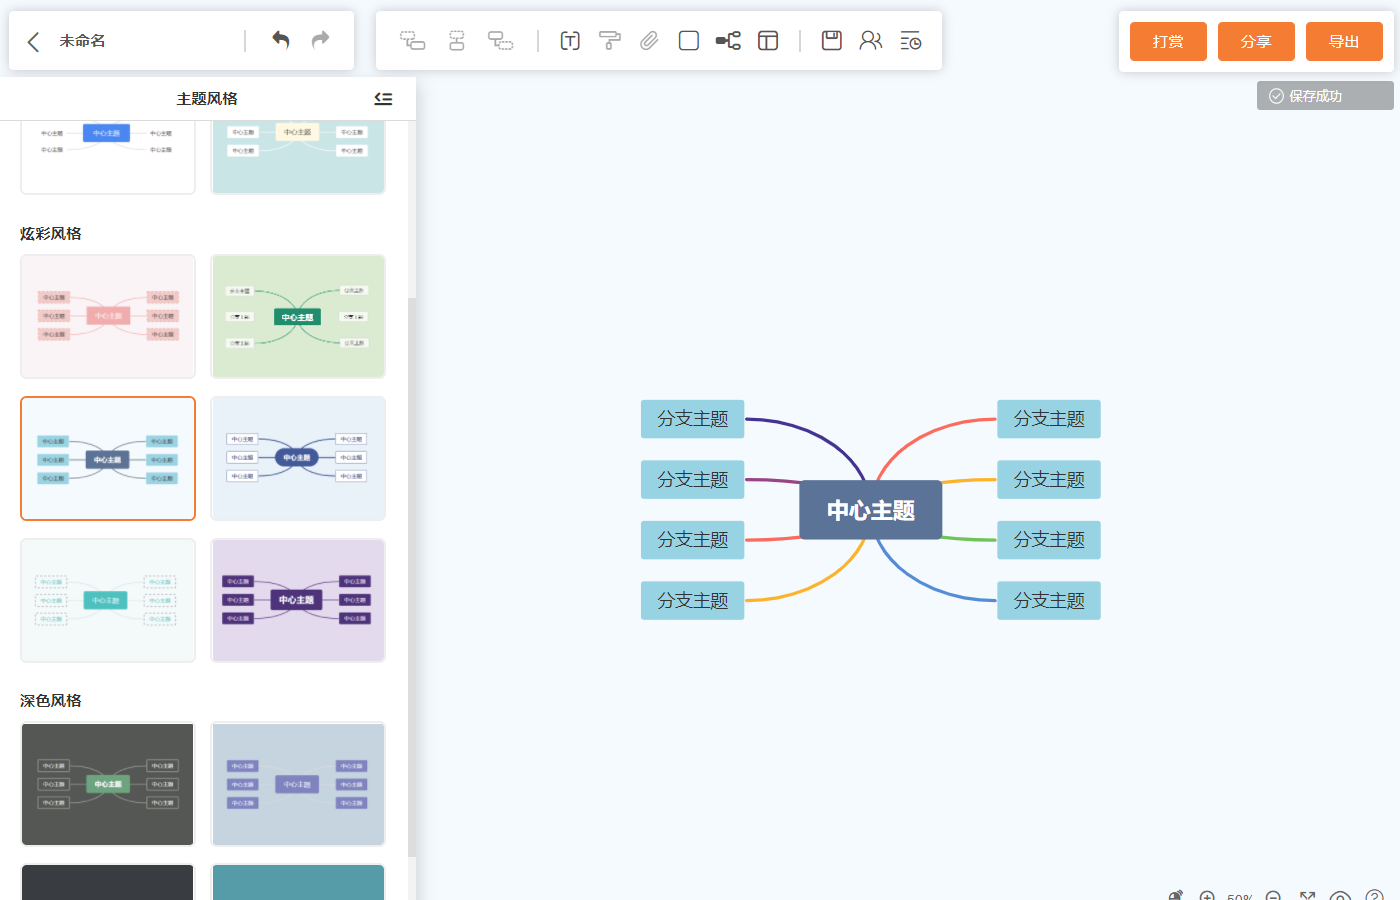Select the left 分支主题 on the magenta line
1400x900 pixels.
coord(693,480)
